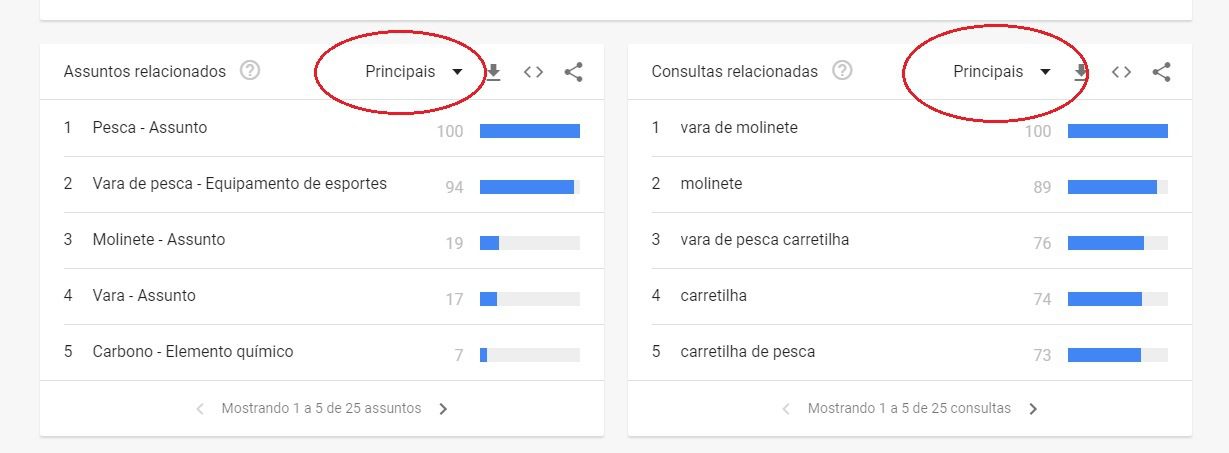This screenshot has width=1229, height=453.
Task: Open help for Assuntos relacionados
Action: [250, 71]
